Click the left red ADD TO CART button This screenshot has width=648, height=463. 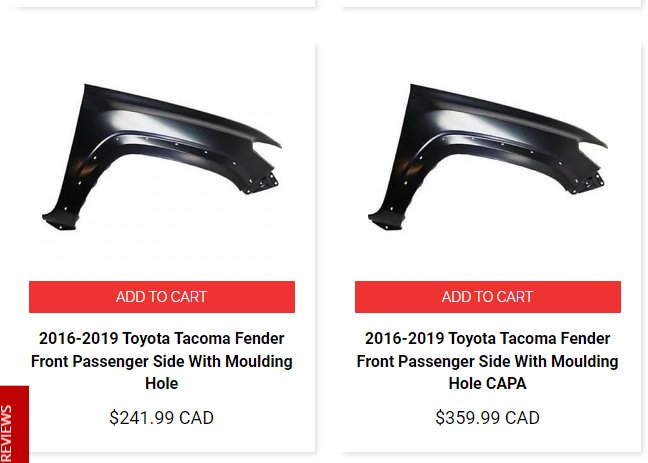click(x=162, y=297)
